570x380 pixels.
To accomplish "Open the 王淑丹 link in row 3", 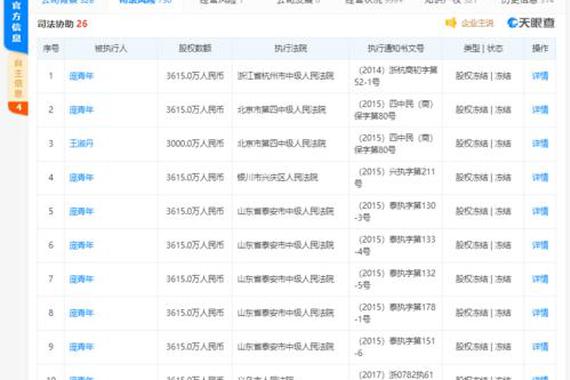I will pyautogui.click(x=81, y=144).
